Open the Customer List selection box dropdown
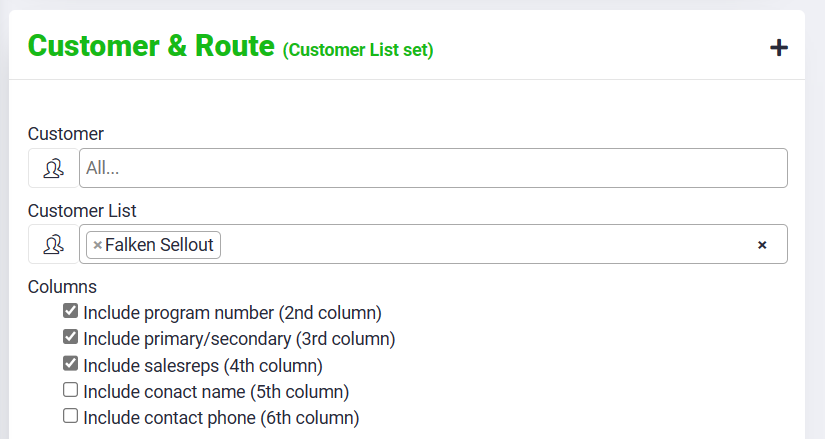The image size is (825, 439). pyautogui.click(x=480, y=244)
